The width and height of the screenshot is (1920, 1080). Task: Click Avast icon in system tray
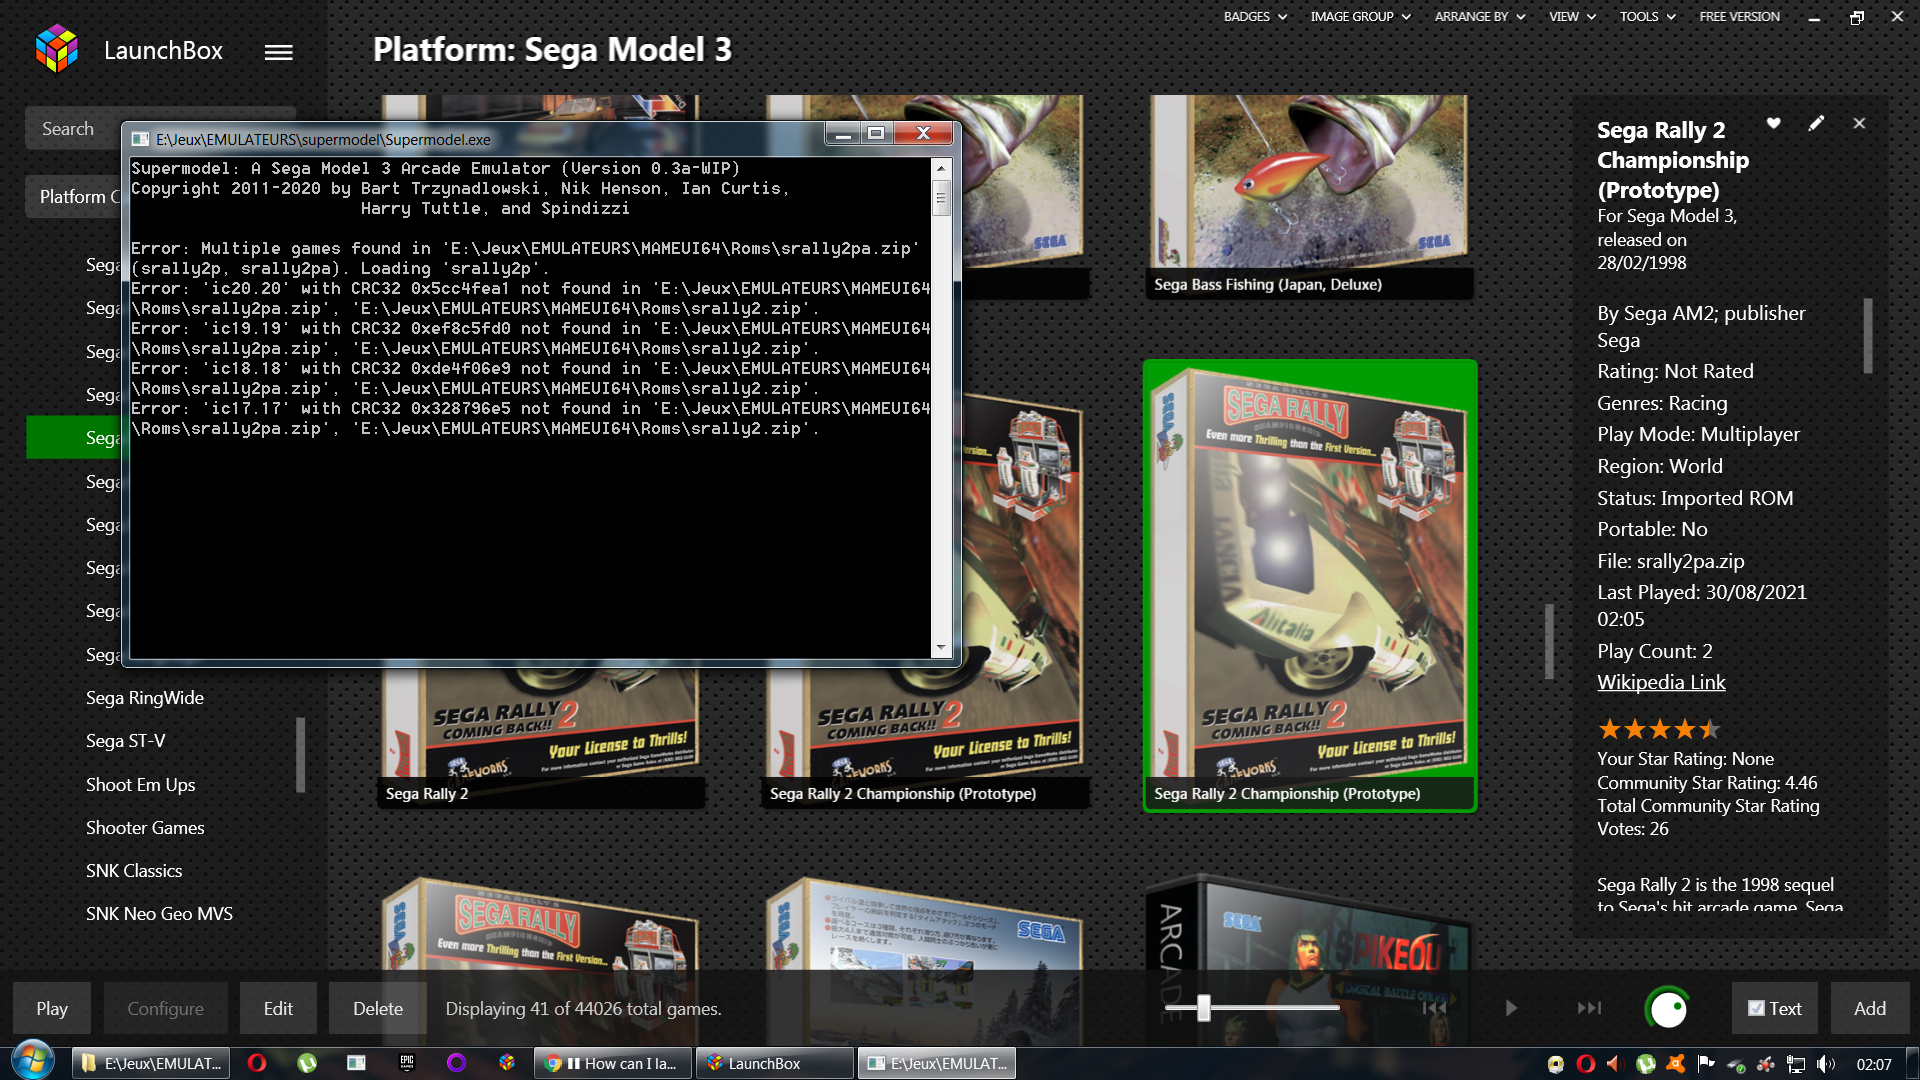[x=1675, y=1064]
